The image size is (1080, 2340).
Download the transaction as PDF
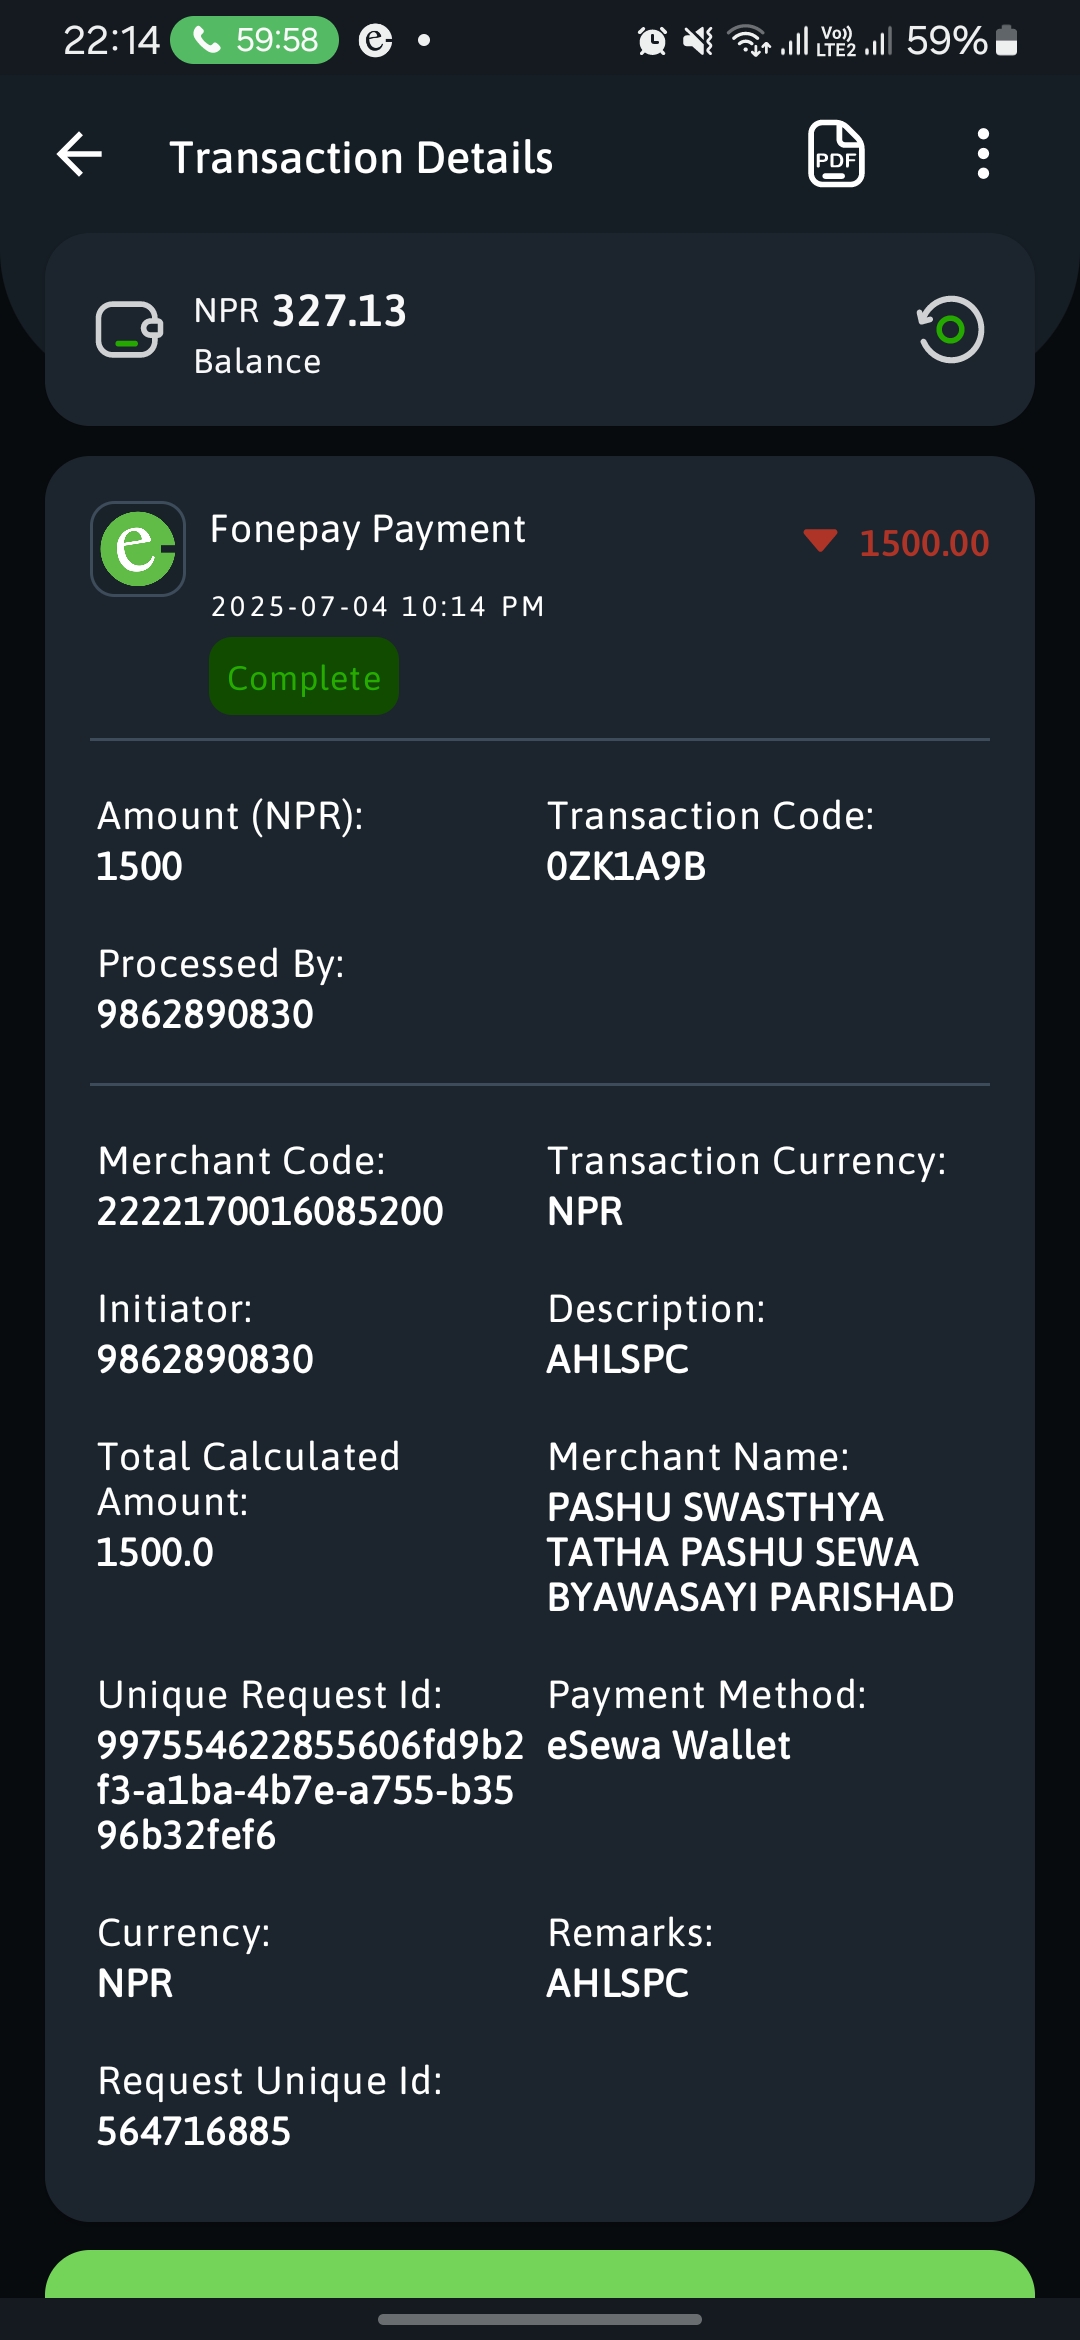(836, 153)
